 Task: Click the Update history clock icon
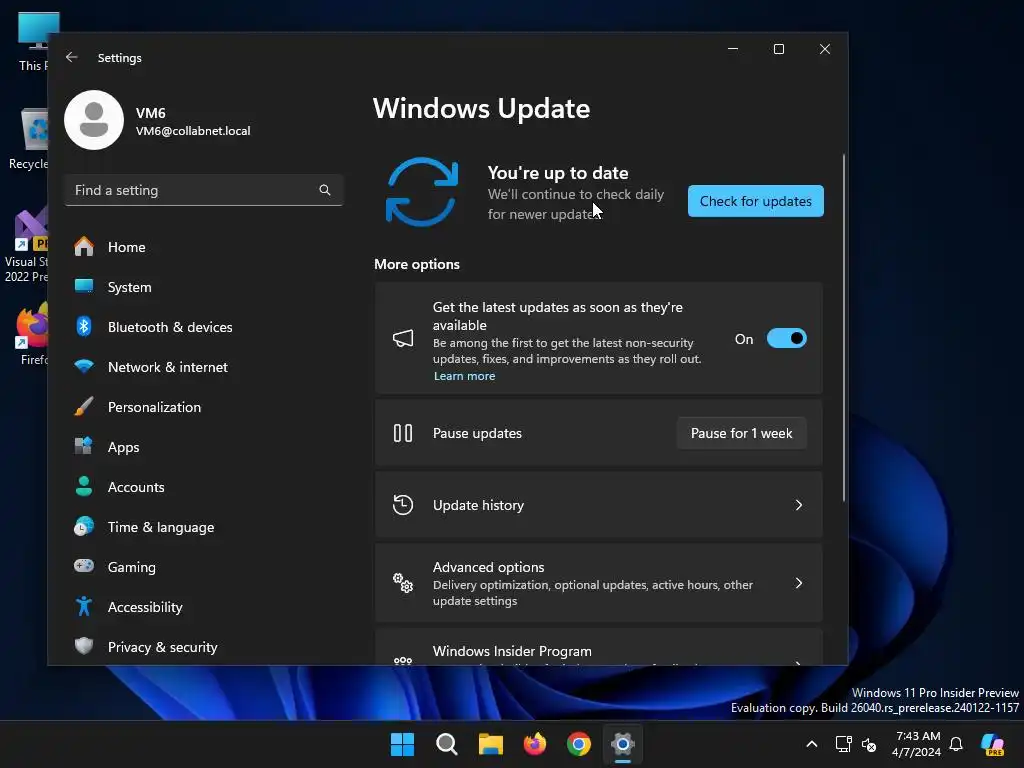403,505
